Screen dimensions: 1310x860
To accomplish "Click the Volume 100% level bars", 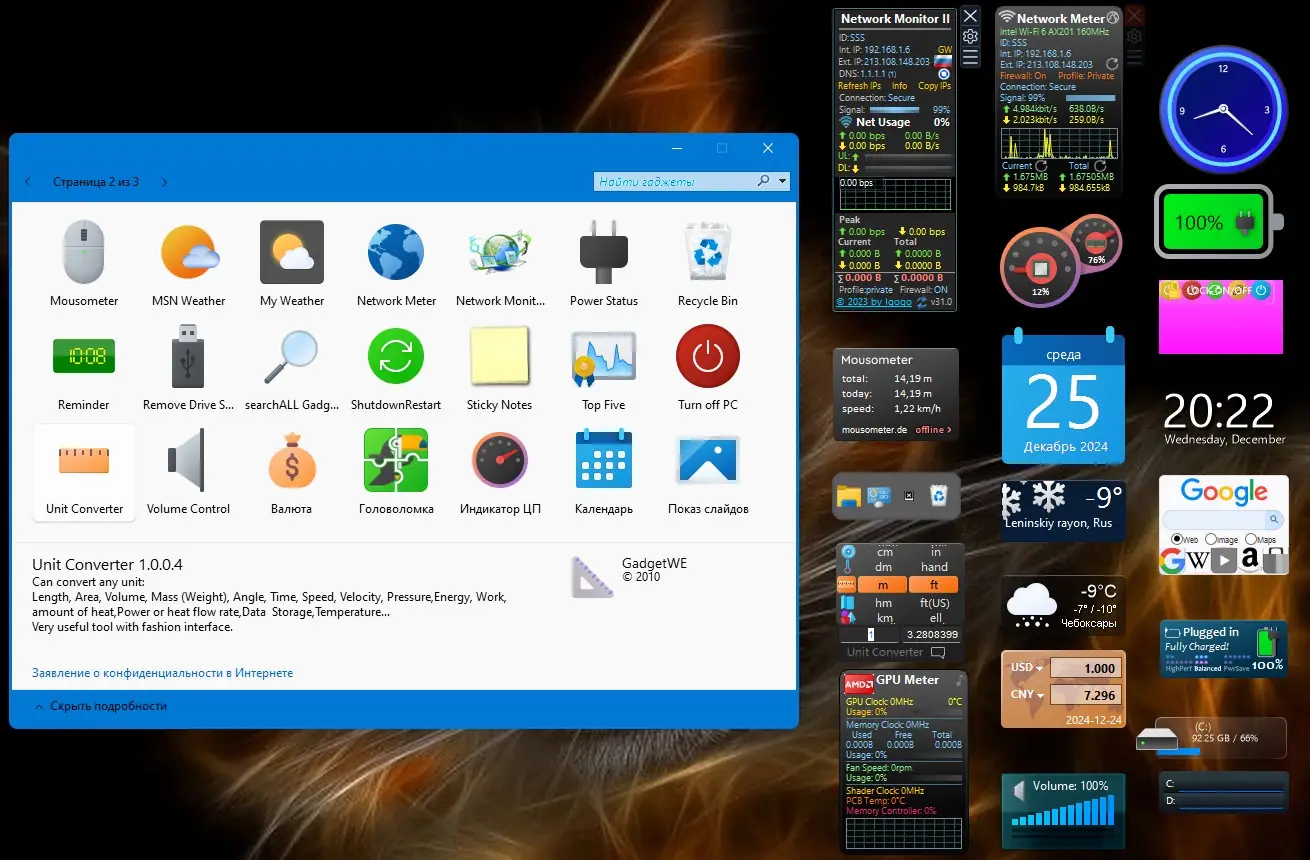I will [x=1062, y=811].
